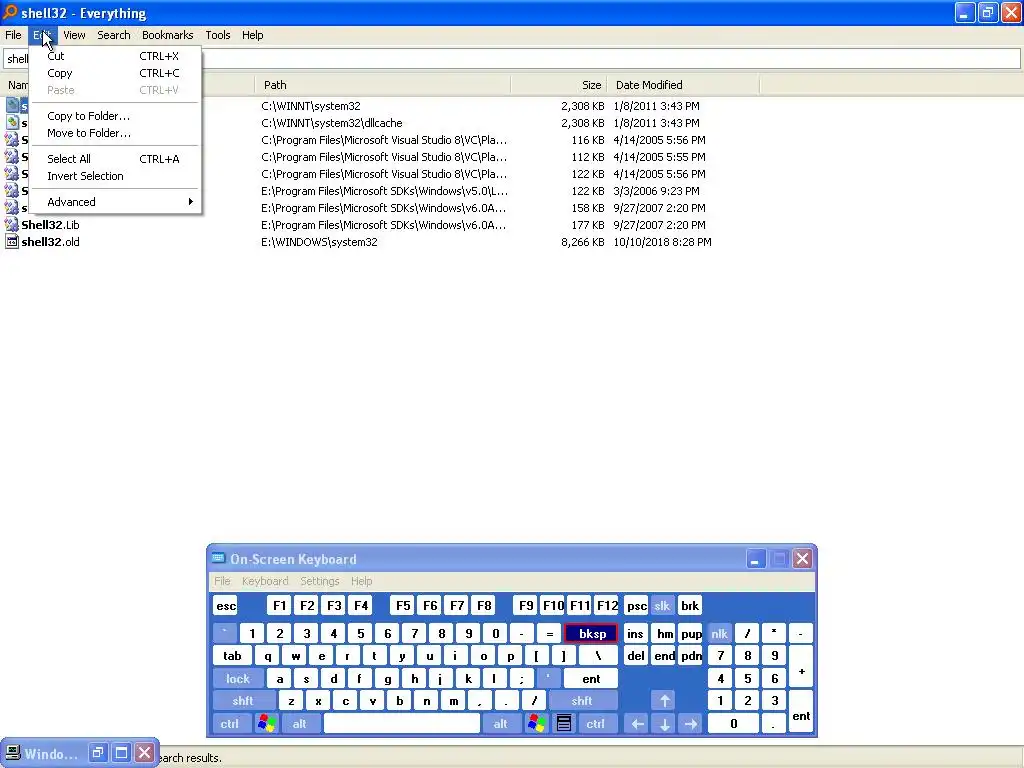Sort by Date Modified column header
The image size is (1024, 768).
coord(683,85)
